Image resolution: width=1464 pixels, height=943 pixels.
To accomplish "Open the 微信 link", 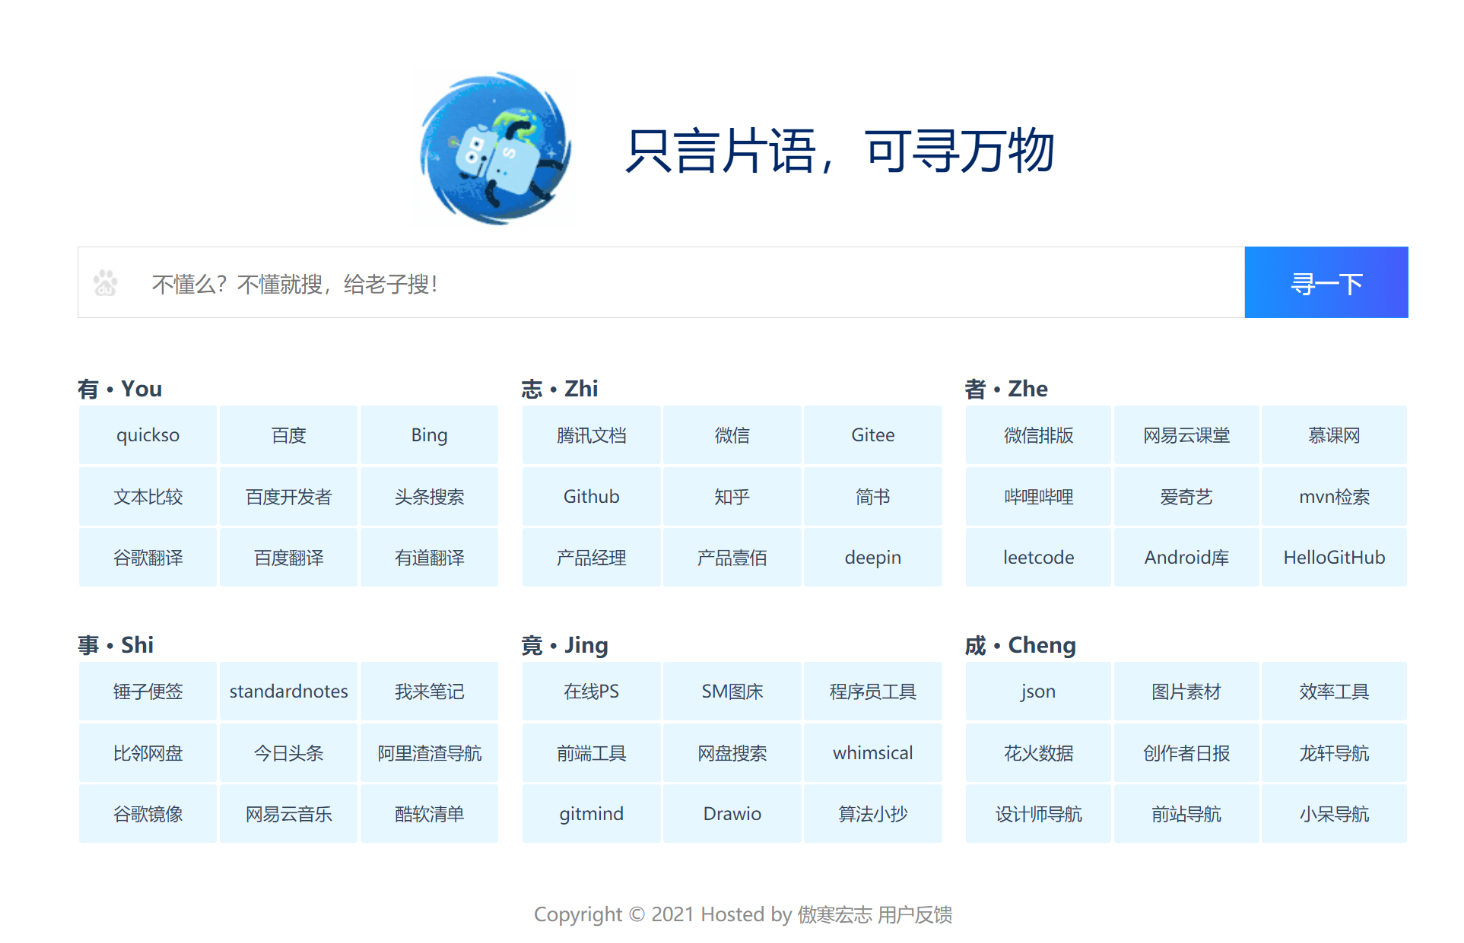I will [x=732, y=435].
